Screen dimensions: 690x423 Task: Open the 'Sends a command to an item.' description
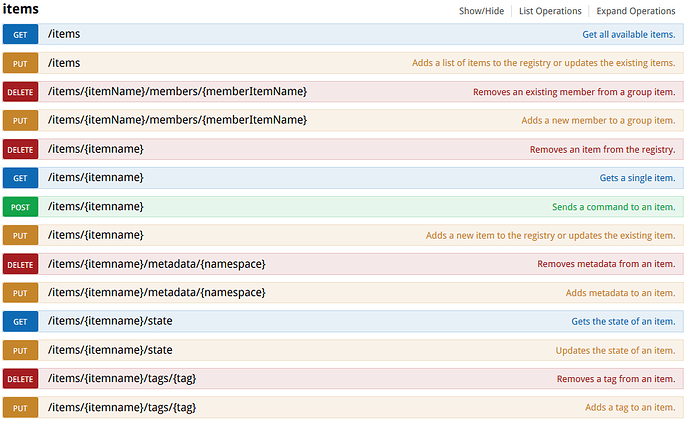613,207
